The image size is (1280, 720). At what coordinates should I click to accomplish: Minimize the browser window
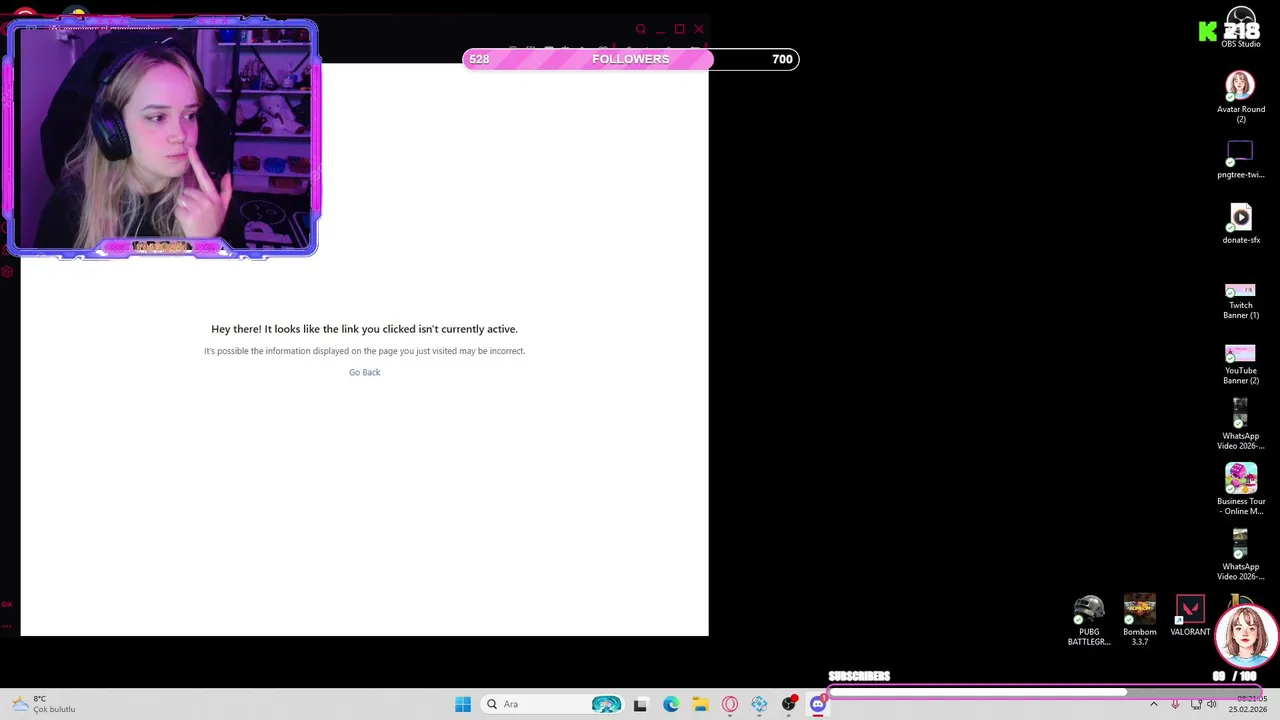tap(660, 29)
